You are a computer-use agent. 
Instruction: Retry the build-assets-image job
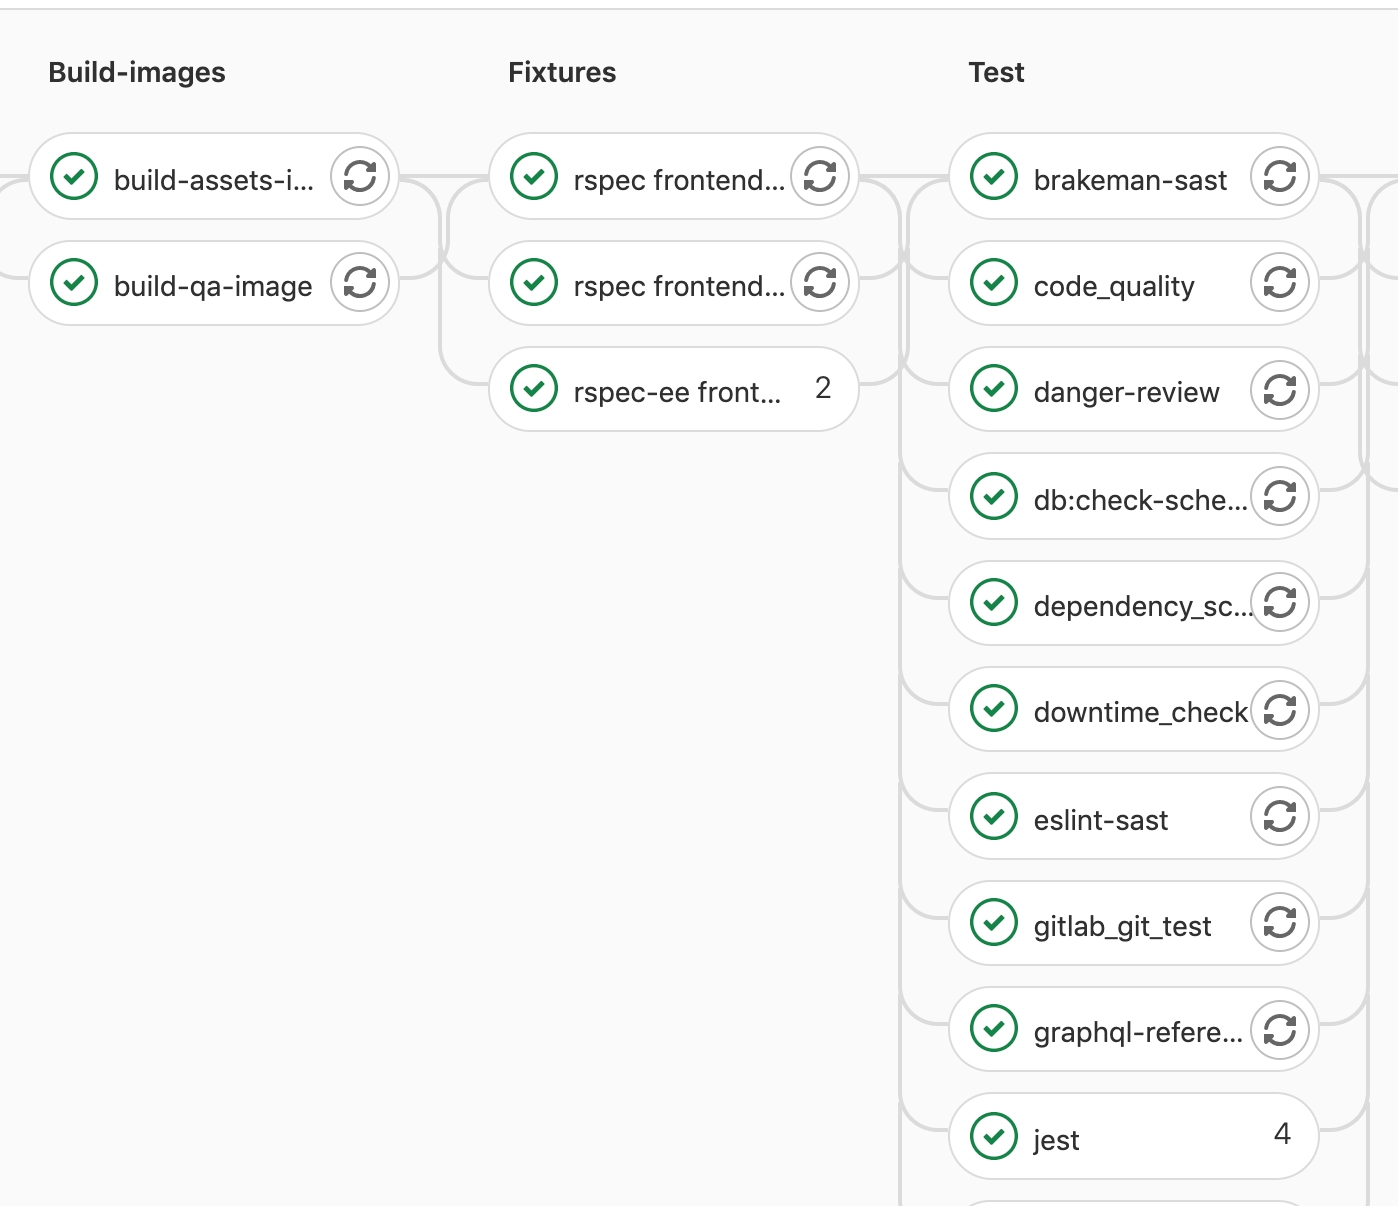point(359,176)
